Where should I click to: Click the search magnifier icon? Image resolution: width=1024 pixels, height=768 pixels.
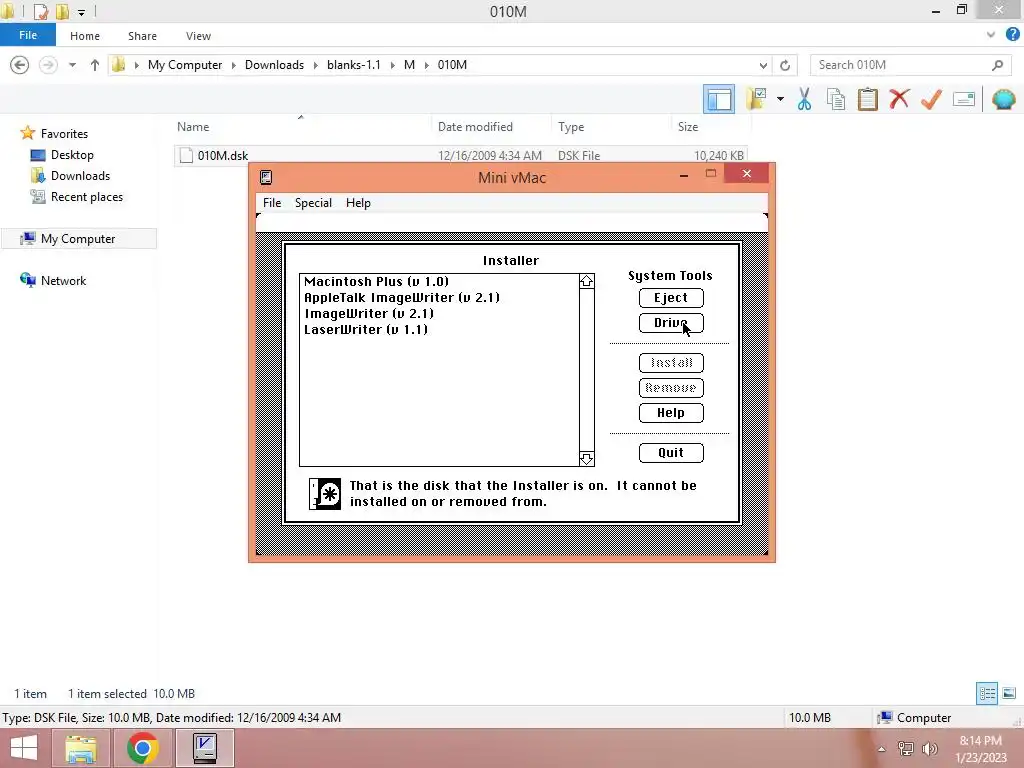pyautogui.click(x=997, y=65)
